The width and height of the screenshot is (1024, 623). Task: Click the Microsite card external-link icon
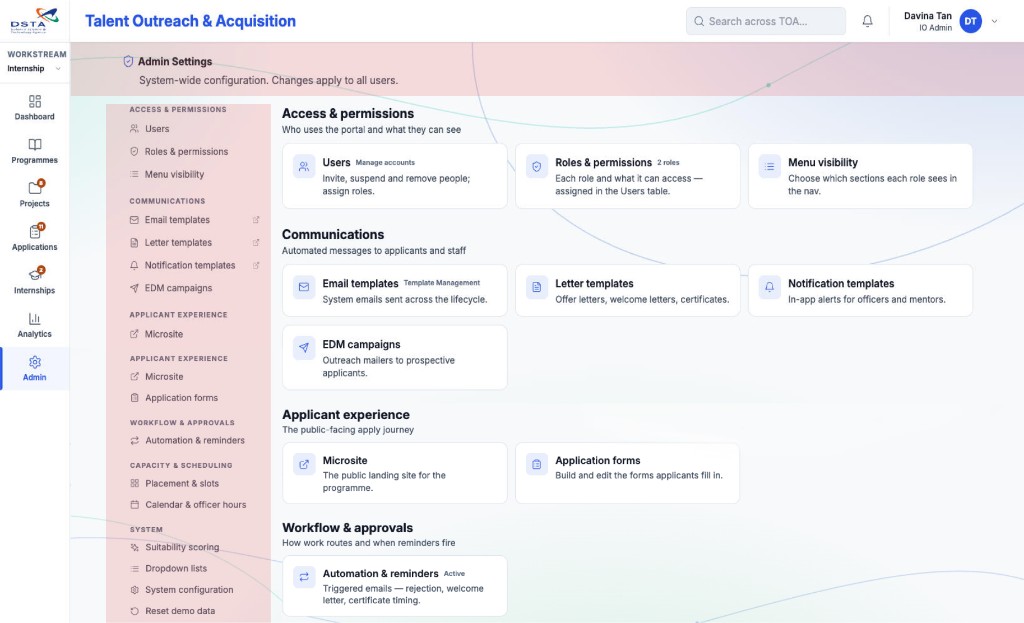click(304, 464)
